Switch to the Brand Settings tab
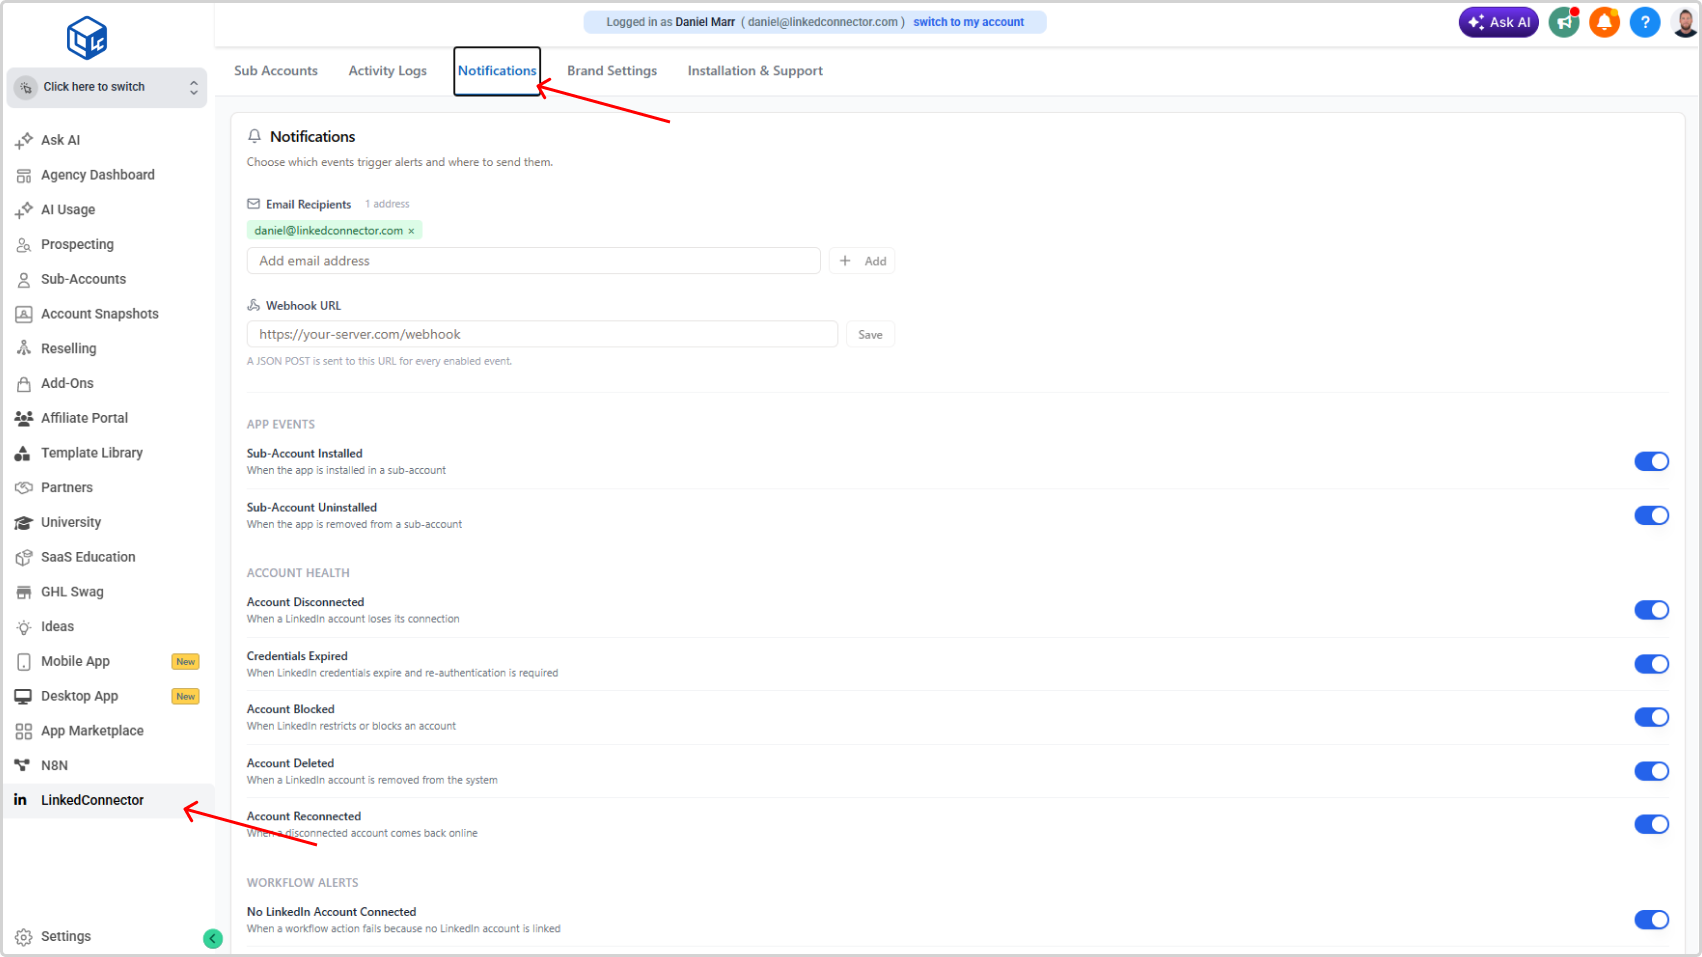 (x=612, y=71)
